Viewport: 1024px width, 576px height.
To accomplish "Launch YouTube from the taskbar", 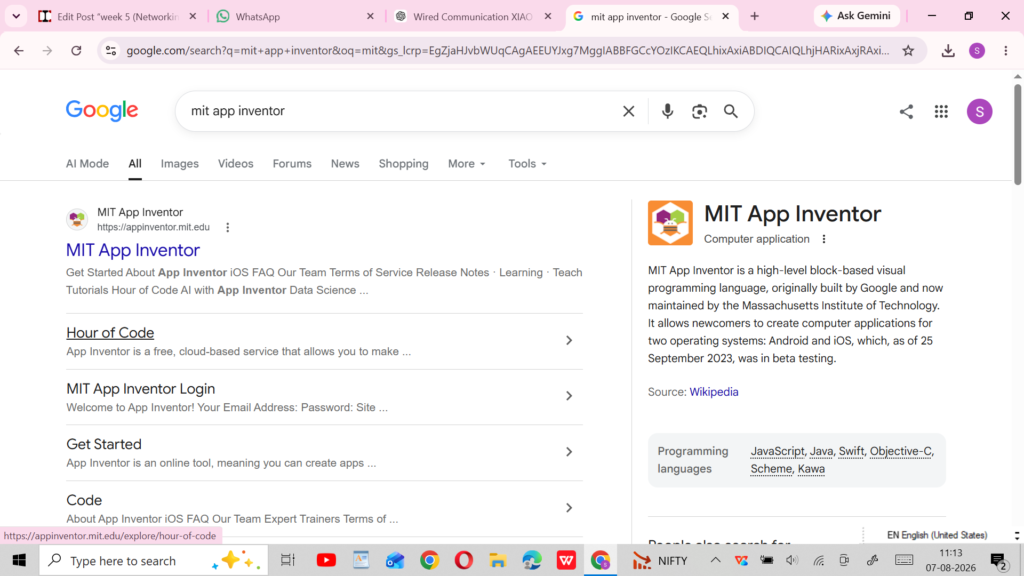I will (x=326, y=560).
